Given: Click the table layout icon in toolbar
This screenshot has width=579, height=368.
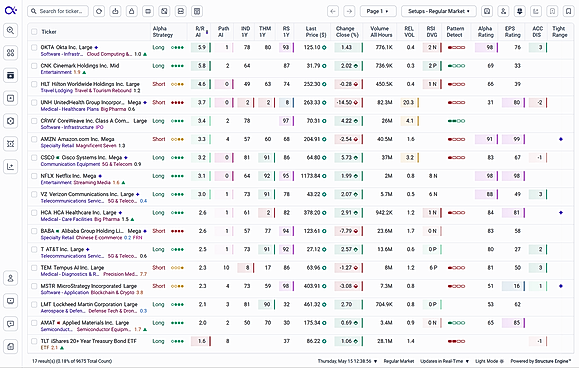Looking at the screenshot, I should [x=197, y=11].
